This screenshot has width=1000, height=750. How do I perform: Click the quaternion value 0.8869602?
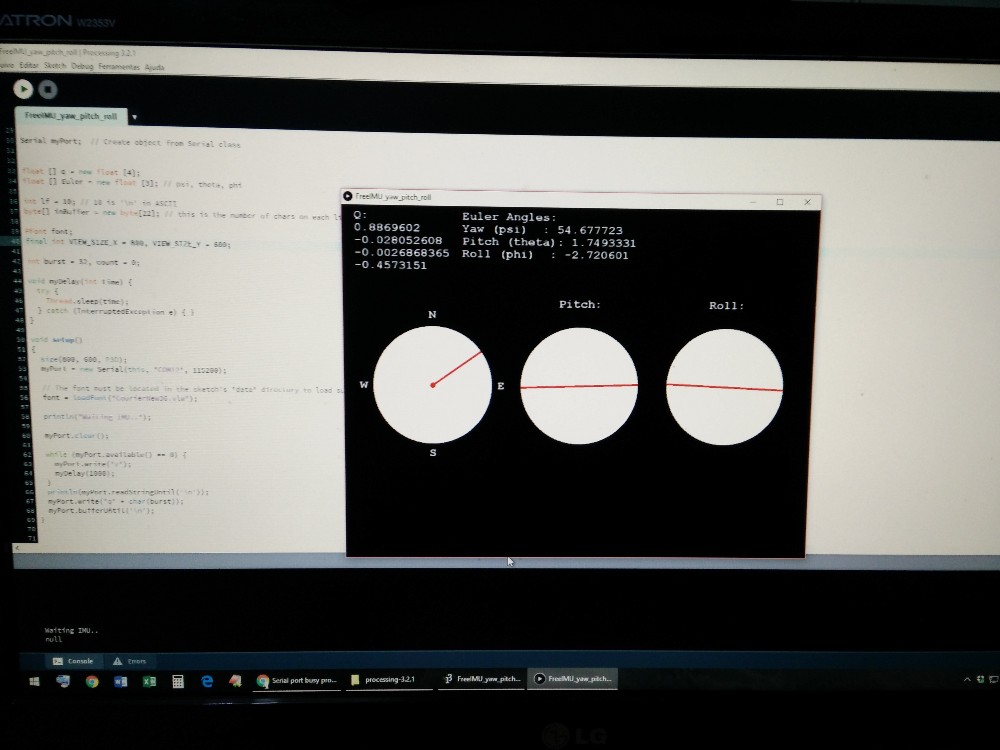tap(387, 228)
